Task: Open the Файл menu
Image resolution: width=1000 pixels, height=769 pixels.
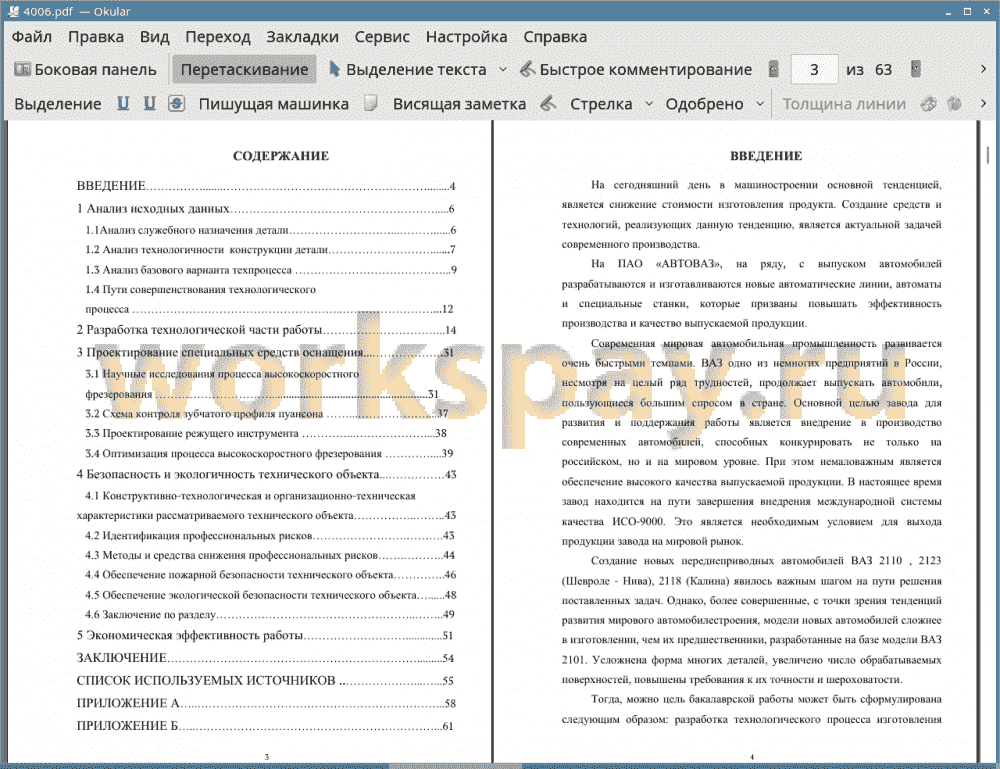Action: point(32,37)
